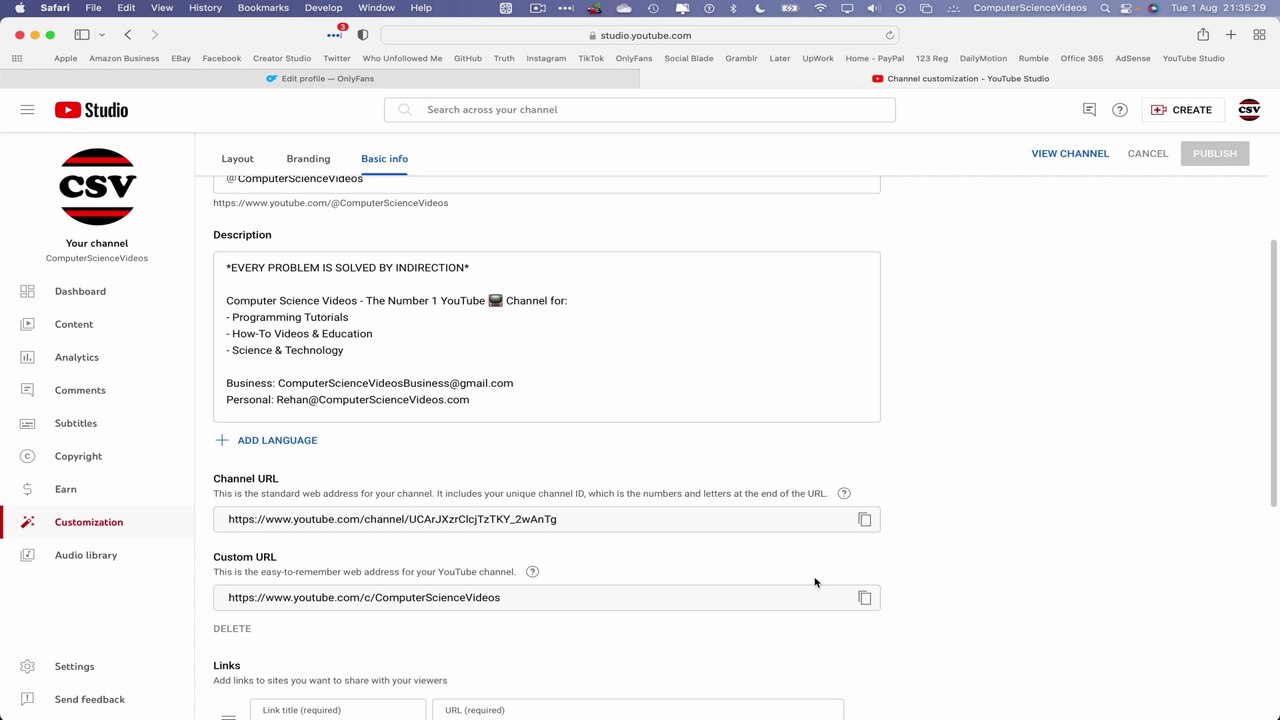Screen dimensions: 1280x720
Task: Open the Earn monetization page
Action: coord(97,489)
